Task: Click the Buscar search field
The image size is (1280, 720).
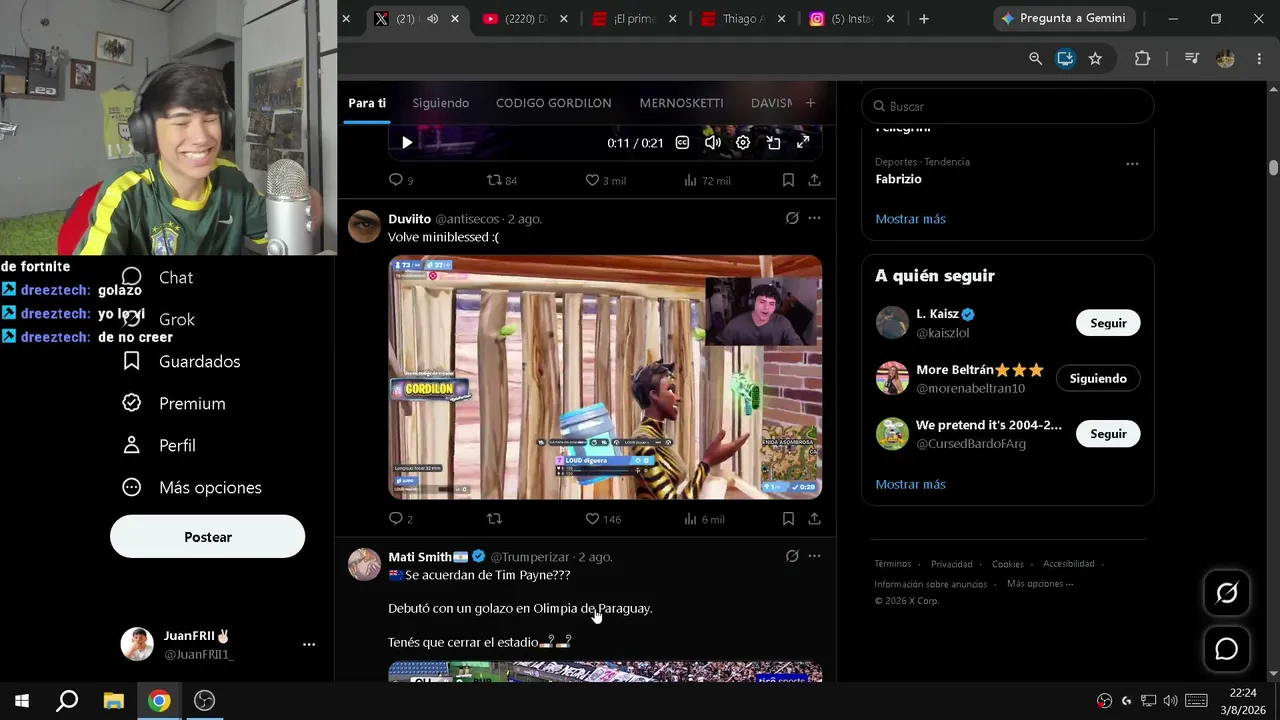Action: [1008, 106]
